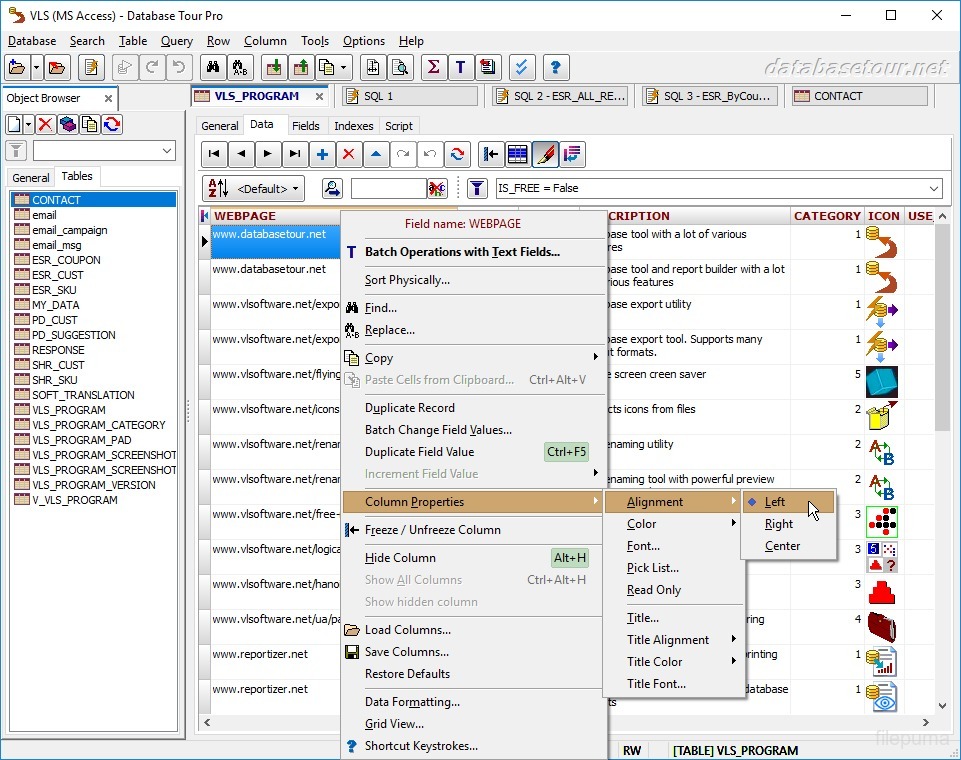
Task: Choose Hide Column from the context menu
Action: pos(400,558)
